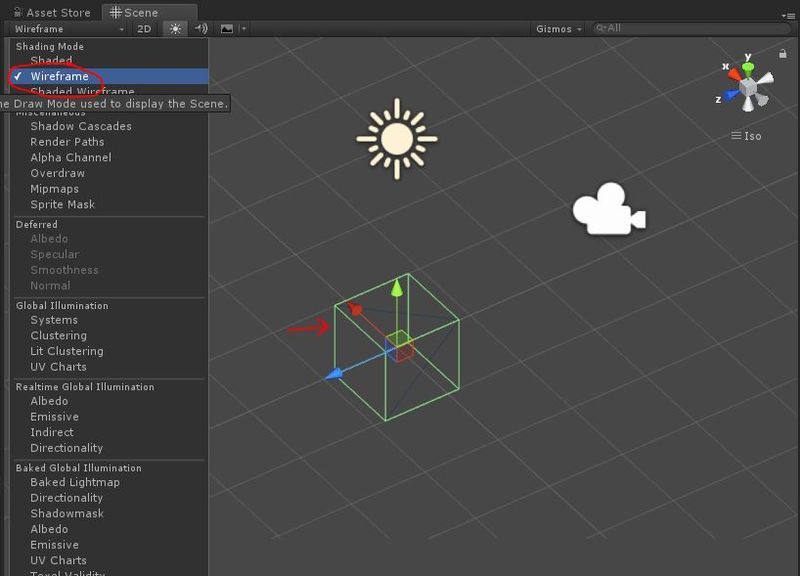Click the green Y-axis move arrow
This screenshot has width=800, height=576.
(396, 287)
